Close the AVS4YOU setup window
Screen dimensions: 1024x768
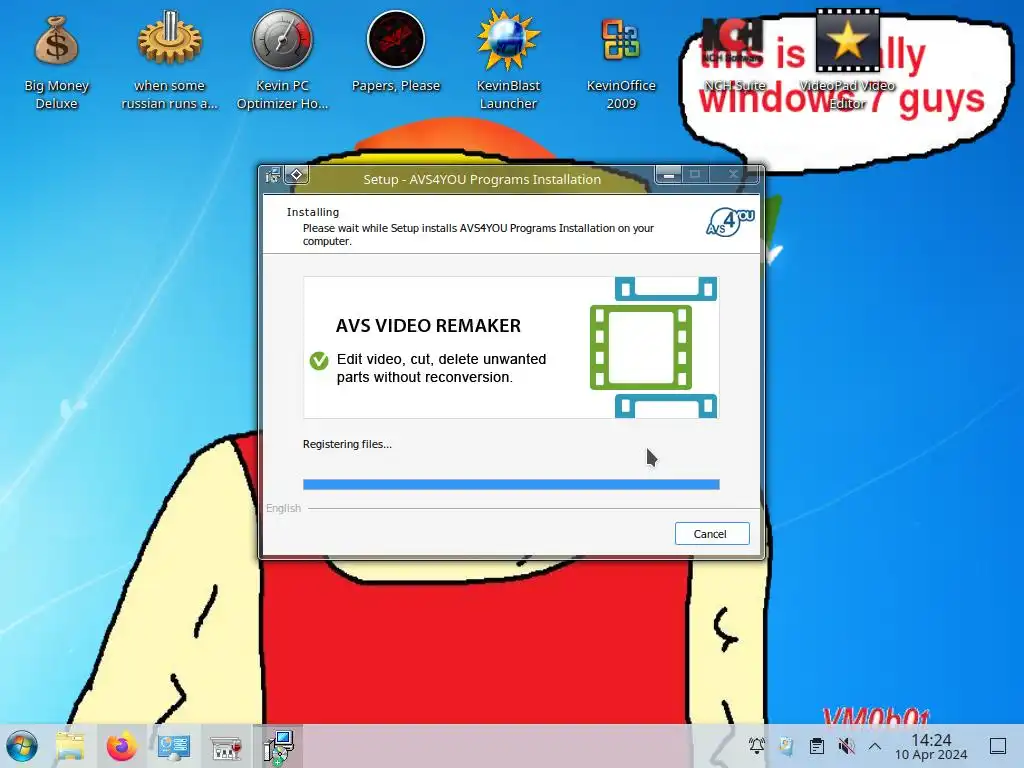point(733,174)
